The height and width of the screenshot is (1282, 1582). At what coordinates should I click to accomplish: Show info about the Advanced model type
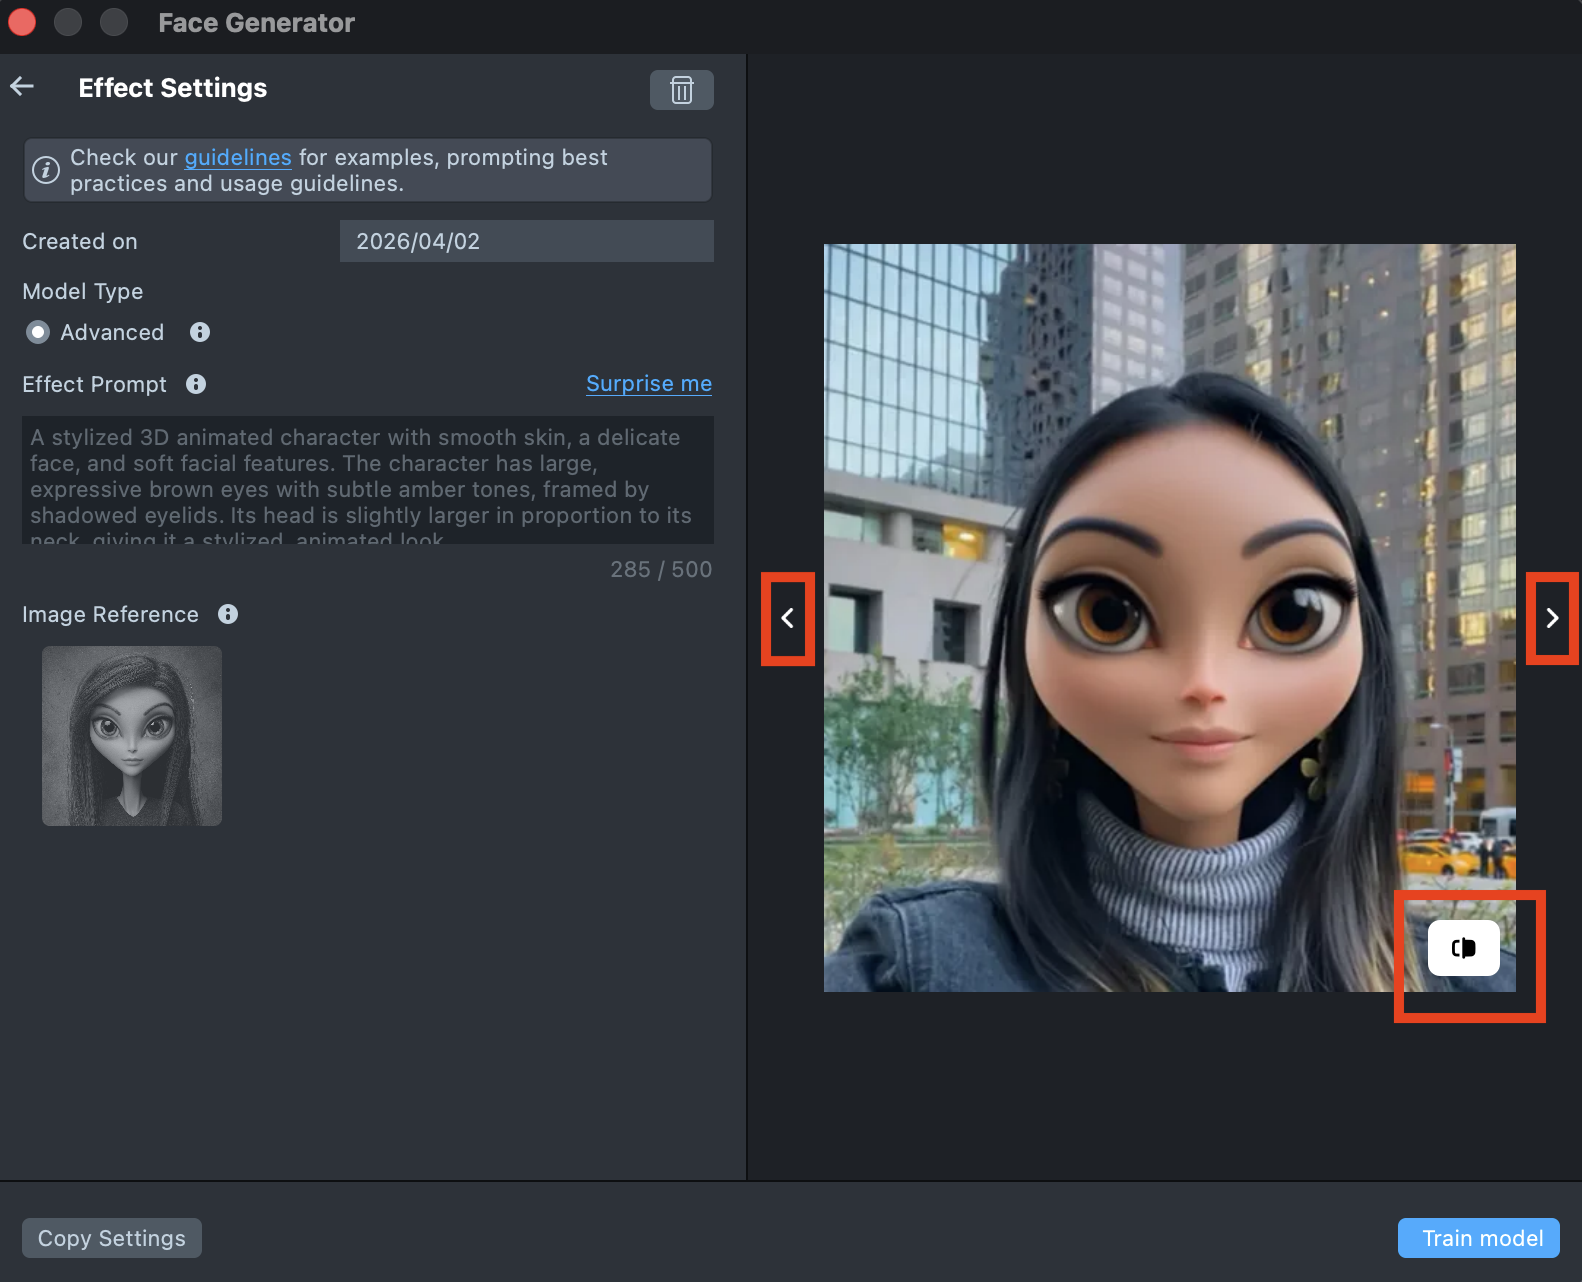[x=200, y=332]
